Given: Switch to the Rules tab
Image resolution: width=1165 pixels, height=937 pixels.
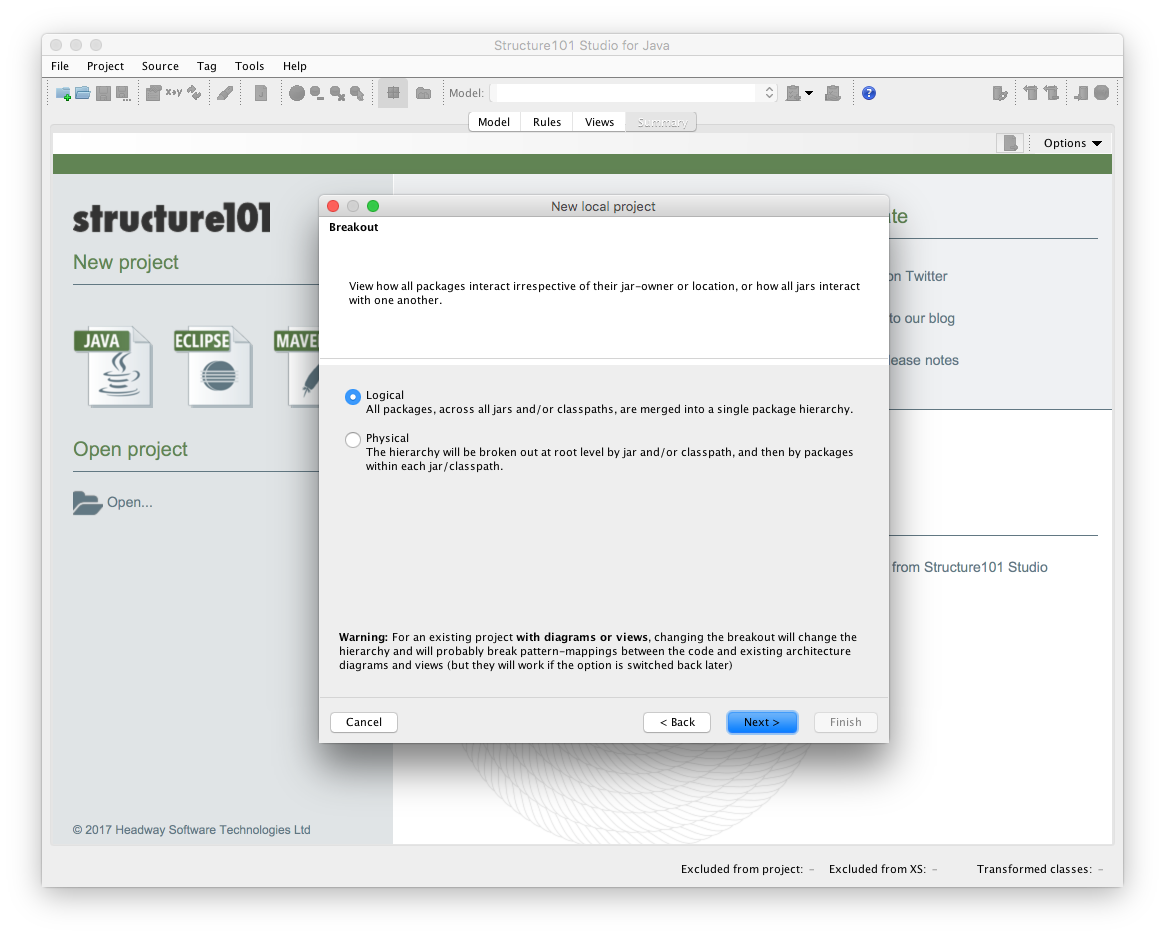Looking at the screenshot, I should (547, 122).
